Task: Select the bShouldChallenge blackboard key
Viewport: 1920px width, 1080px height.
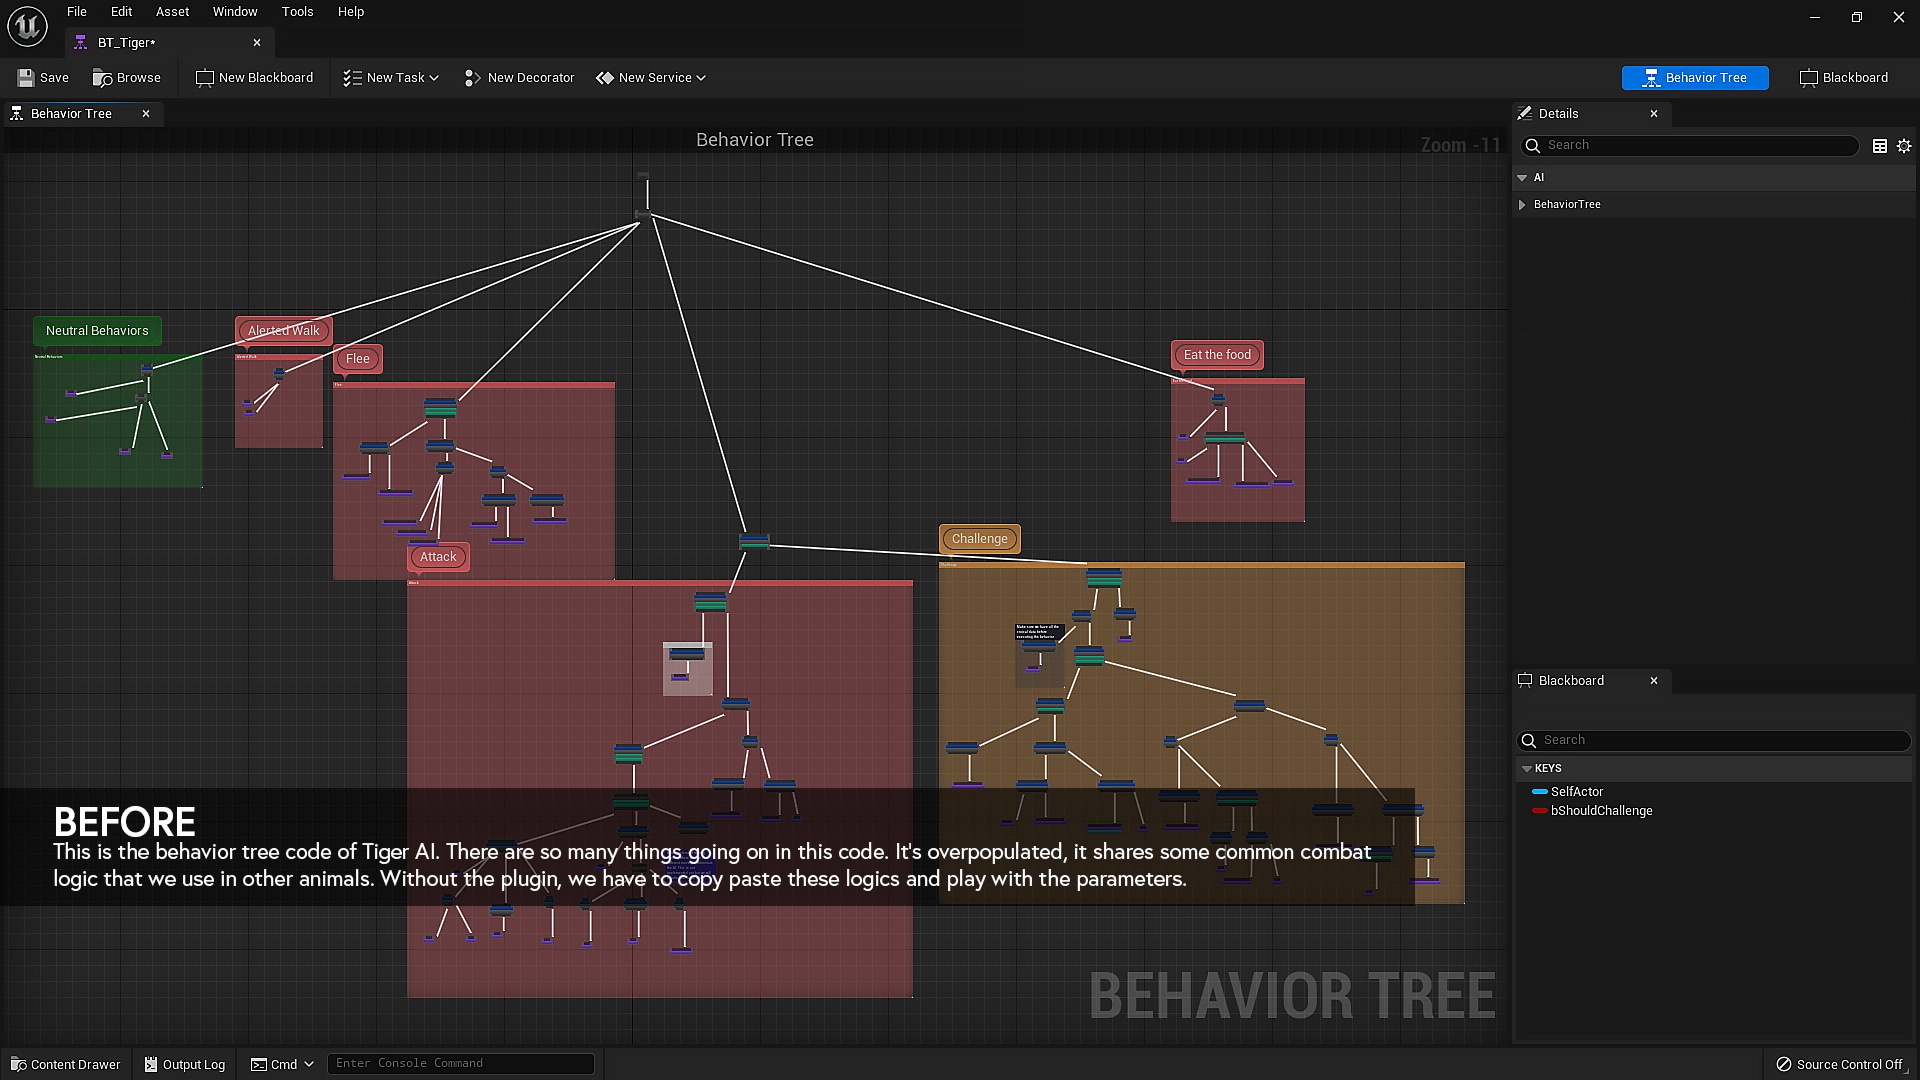Action: tap(1600, 810)
